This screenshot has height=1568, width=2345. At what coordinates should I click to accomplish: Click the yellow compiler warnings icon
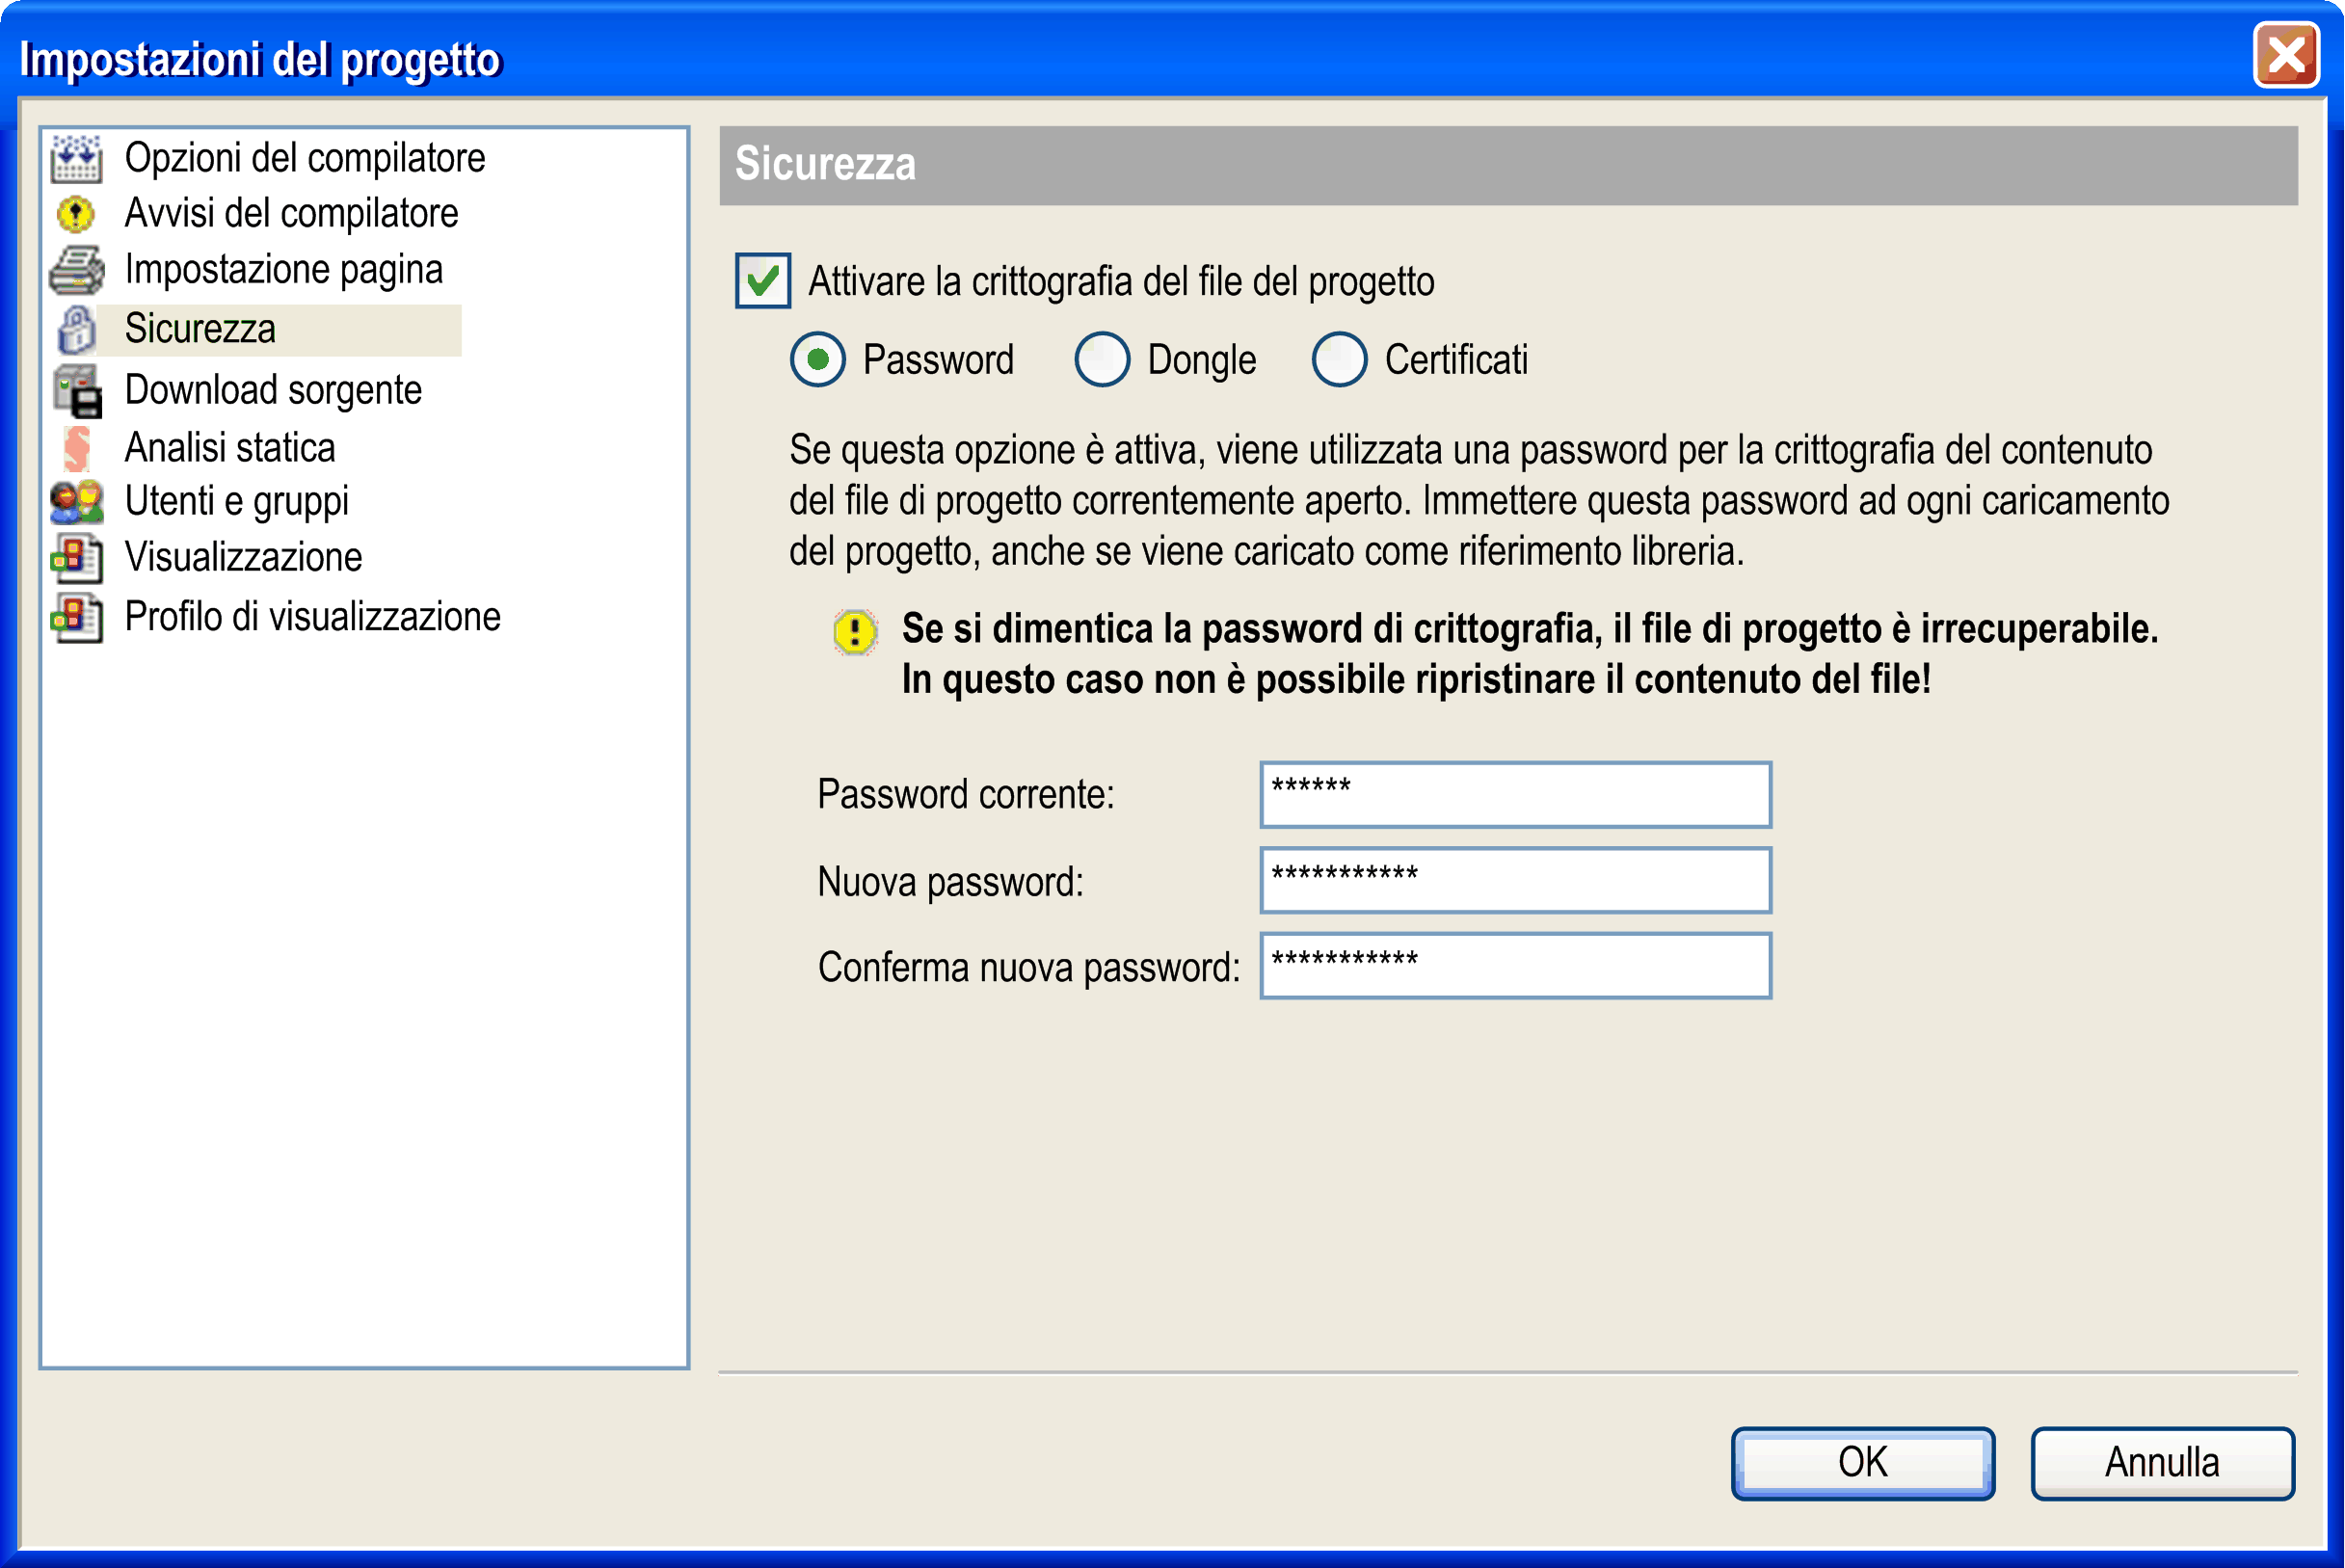[x=76, y=214]
